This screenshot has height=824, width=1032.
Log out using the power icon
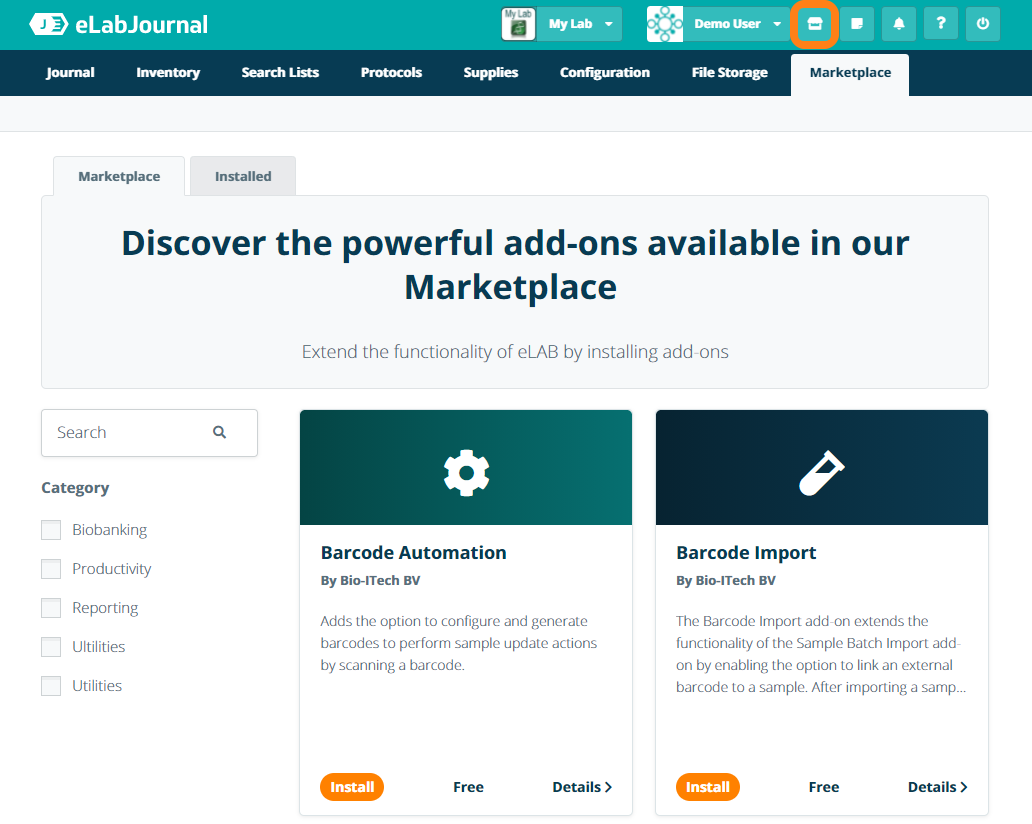(x=983, y=24)
